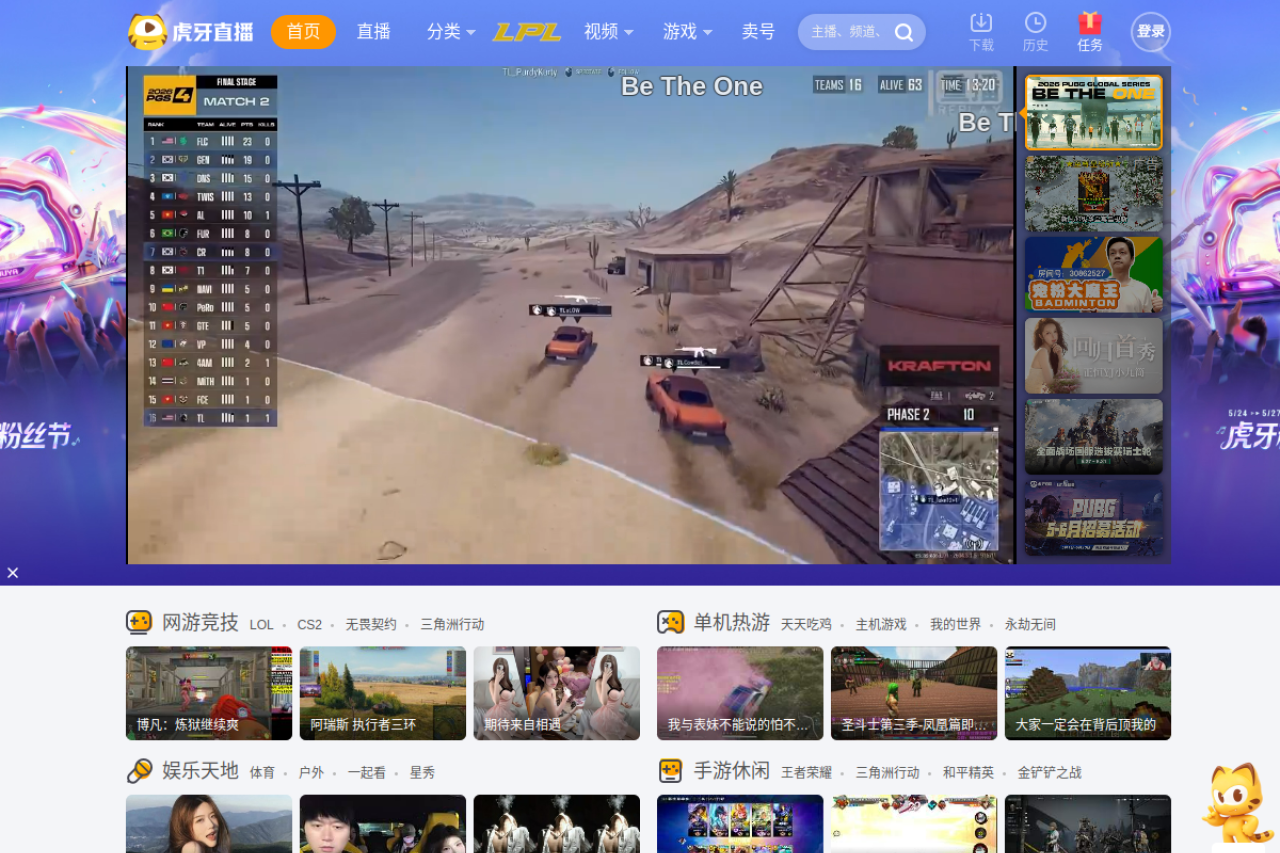Open the 天天吃鸡 category link

(x=806, y=625)
